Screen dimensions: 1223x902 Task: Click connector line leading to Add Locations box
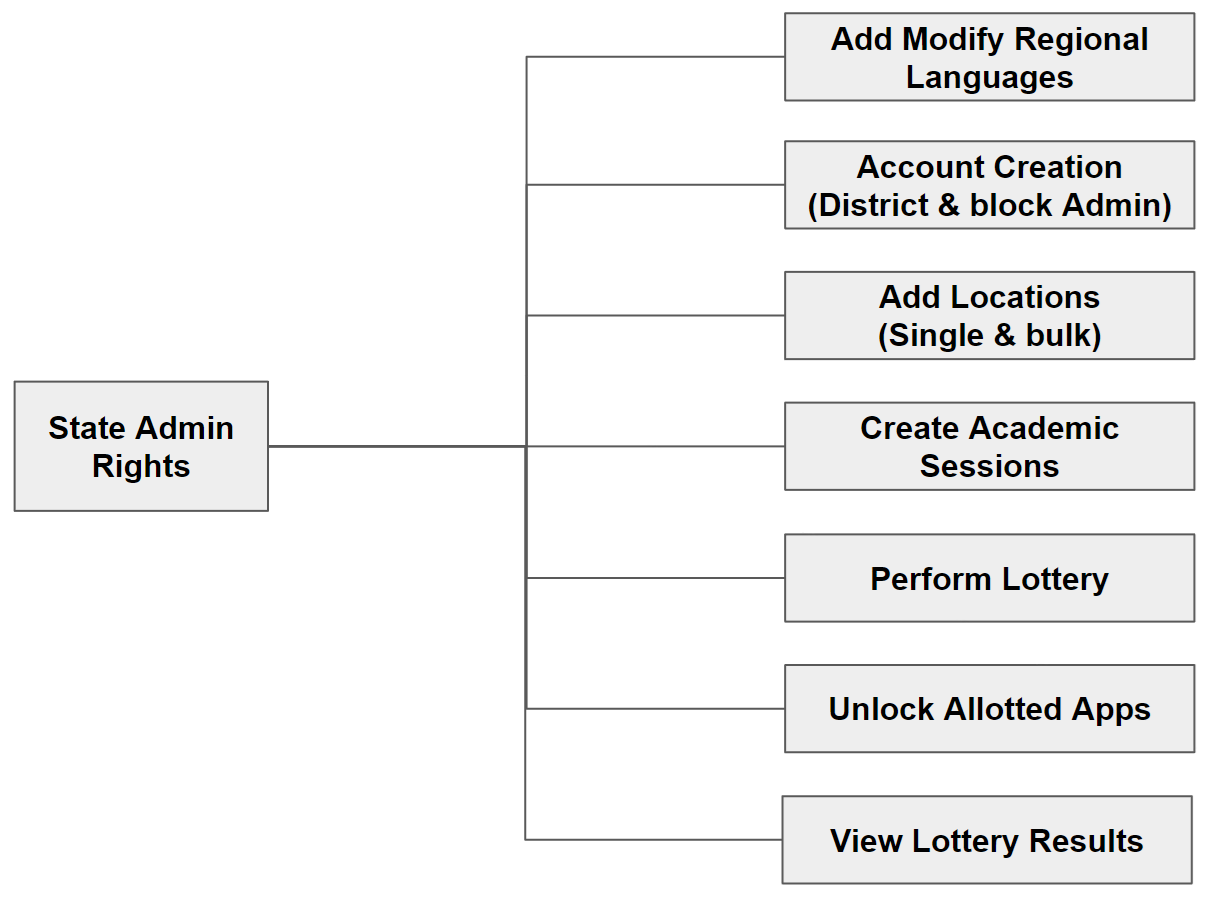655,315
